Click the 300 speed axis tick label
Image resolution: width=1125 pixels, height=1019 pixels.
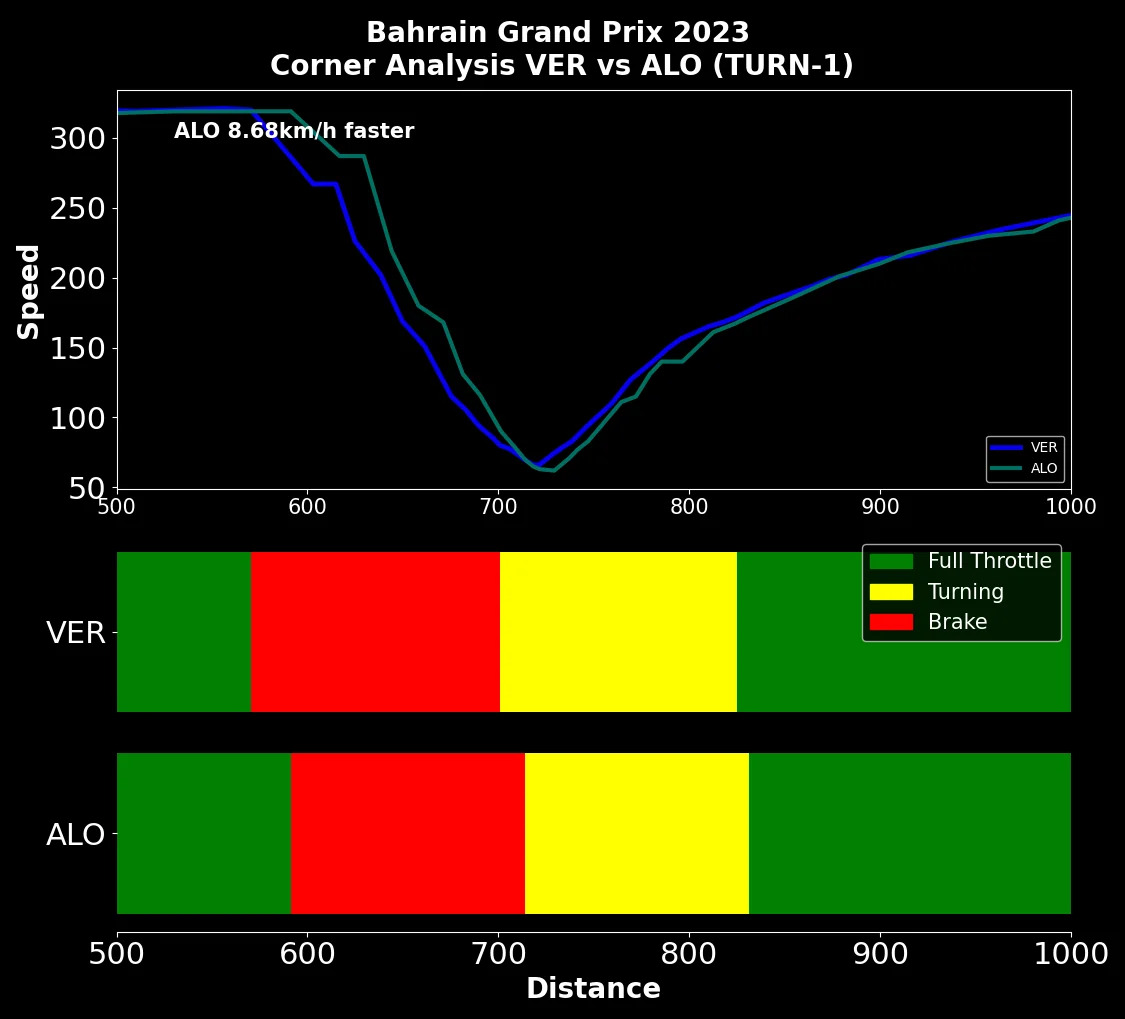pos(77,138)
